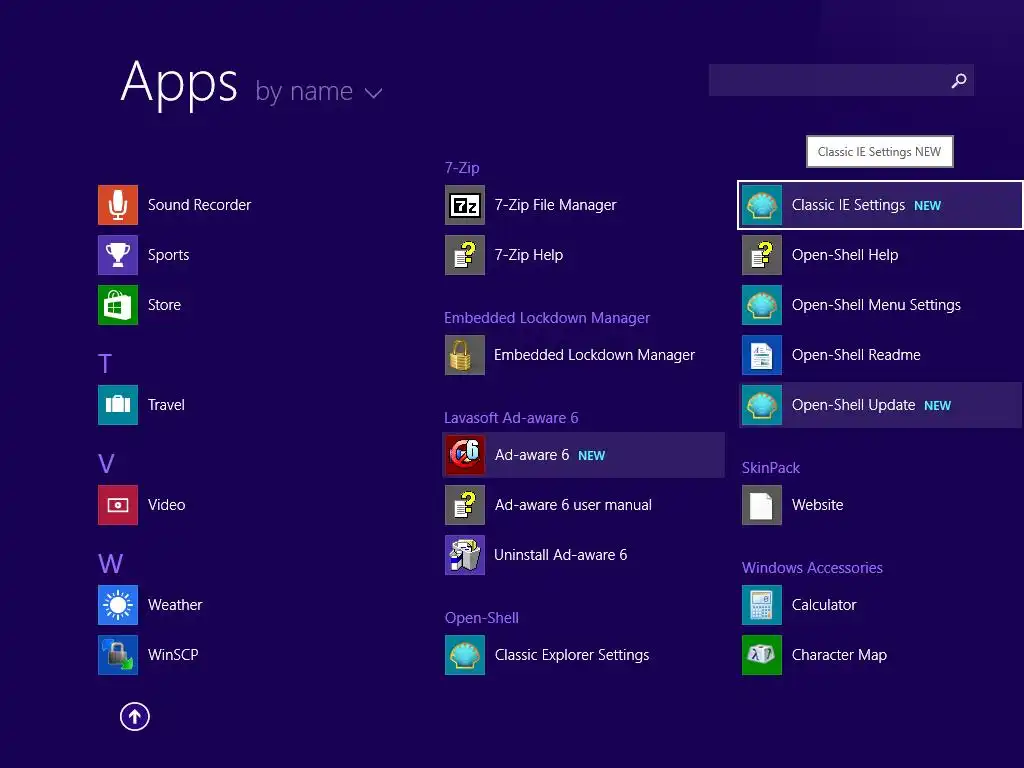Image resolution: width=1024 pixels, height=768 pixels.
Task: Open the green Store bag icon
Action: coord(118,305)
